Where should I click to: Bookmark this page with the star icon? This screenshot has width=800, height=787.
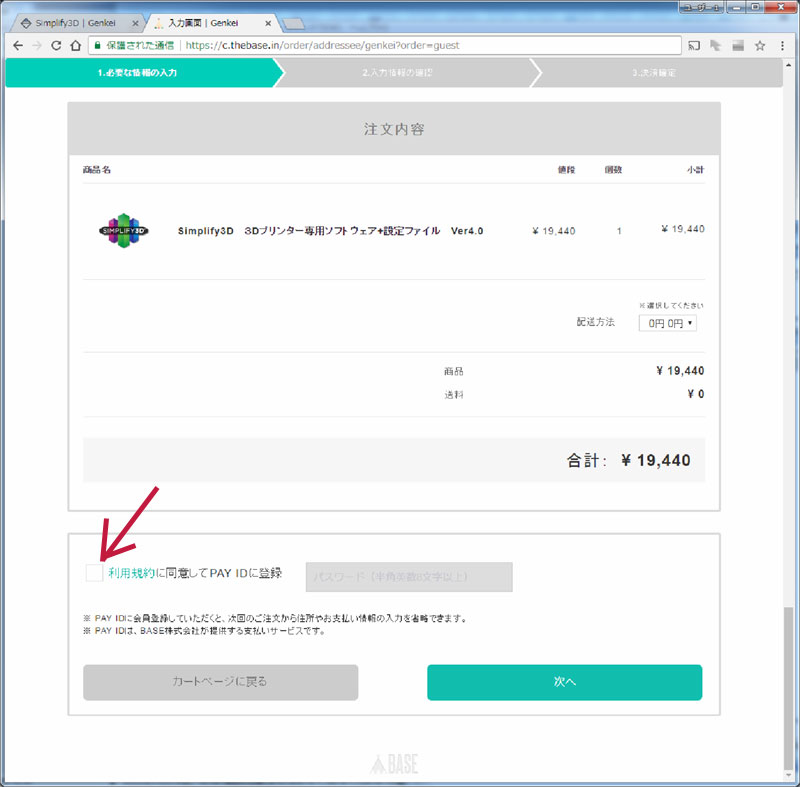760,45
